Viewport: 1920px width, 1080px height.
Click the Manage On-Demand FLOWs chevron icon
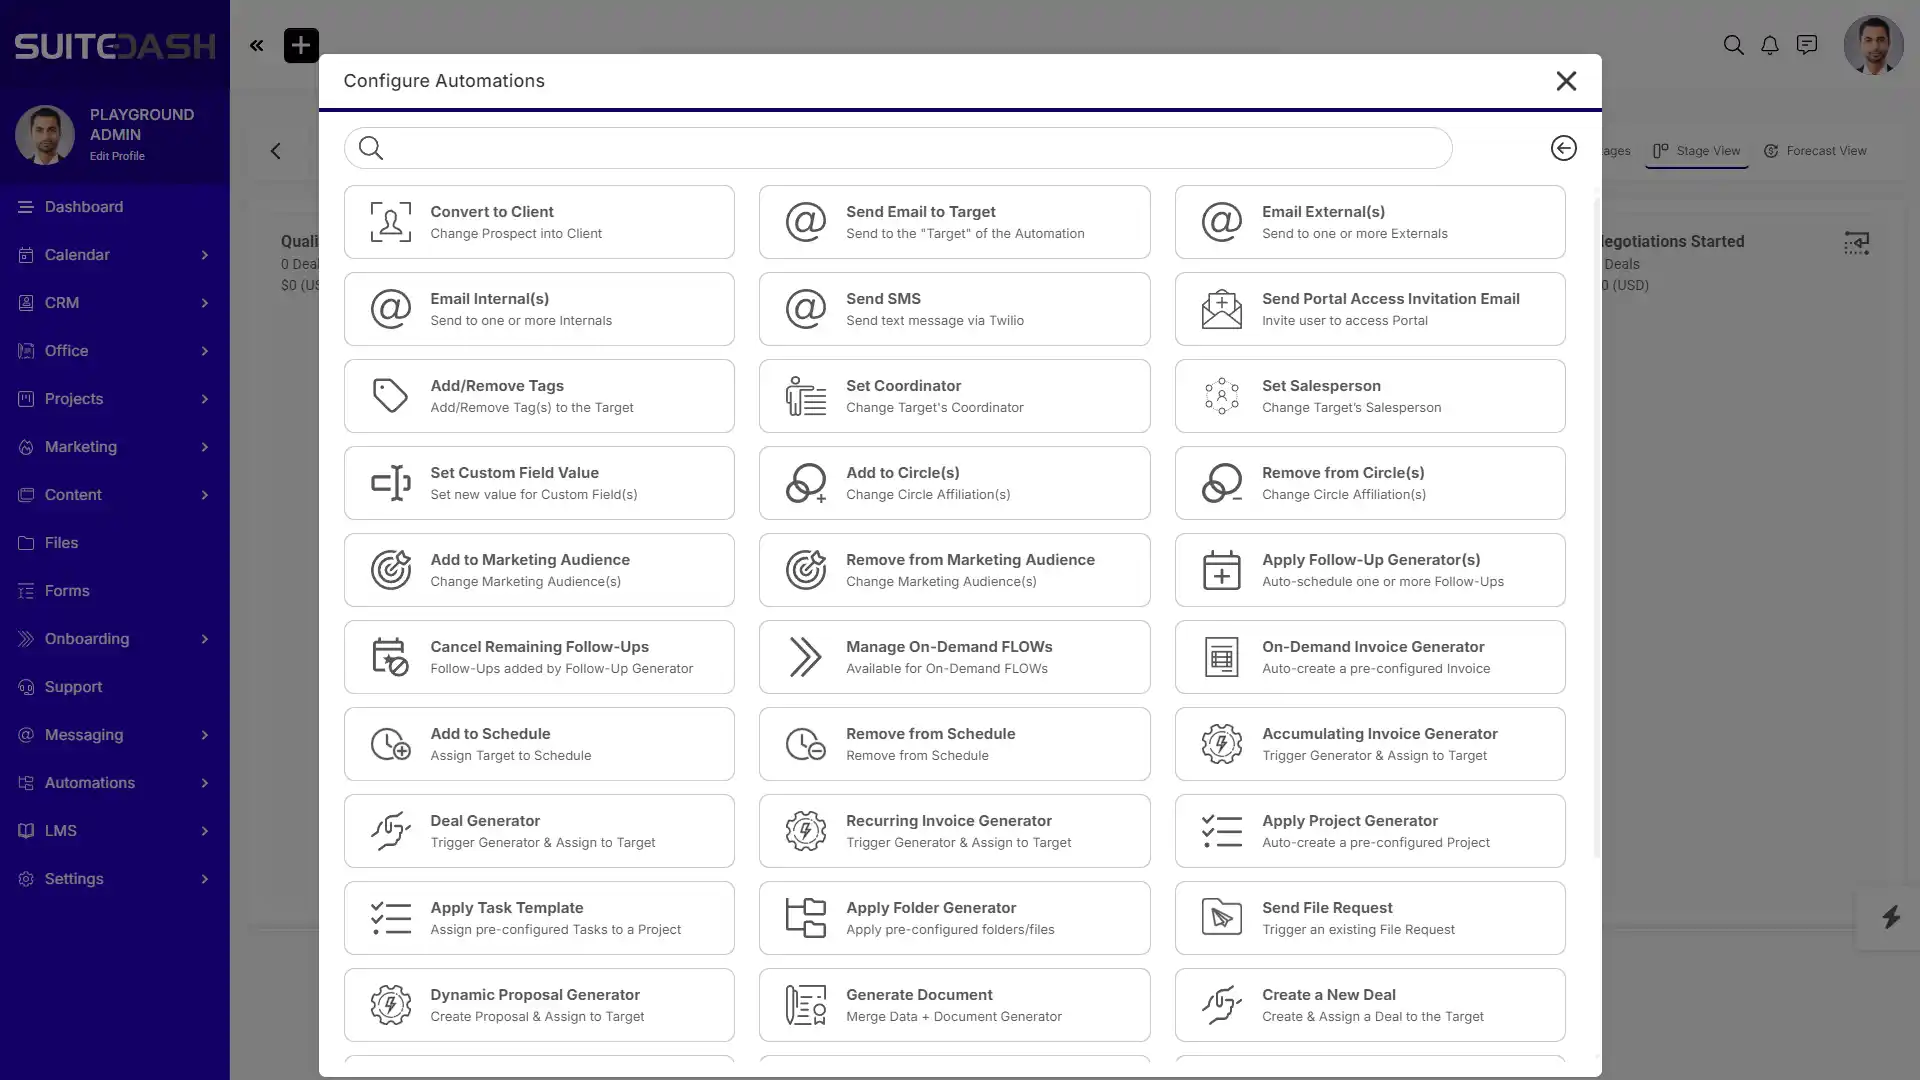coord(805,657)
